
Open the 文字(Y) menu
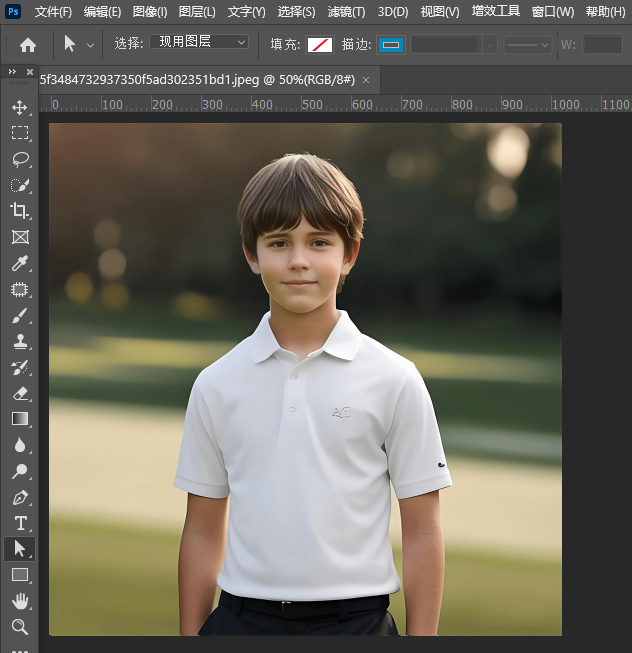(246, 12)
